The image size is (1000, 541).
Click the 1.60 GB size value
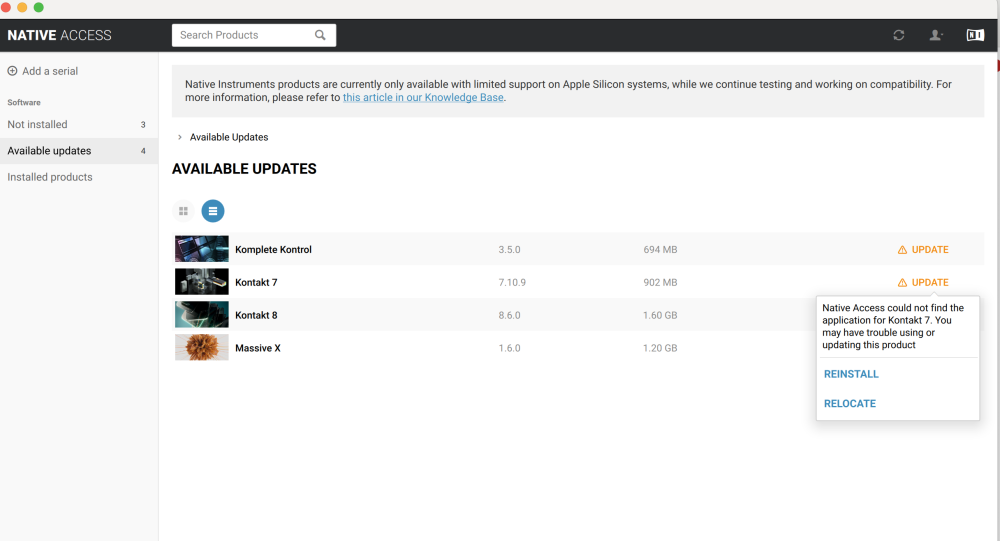coord(660,315)
